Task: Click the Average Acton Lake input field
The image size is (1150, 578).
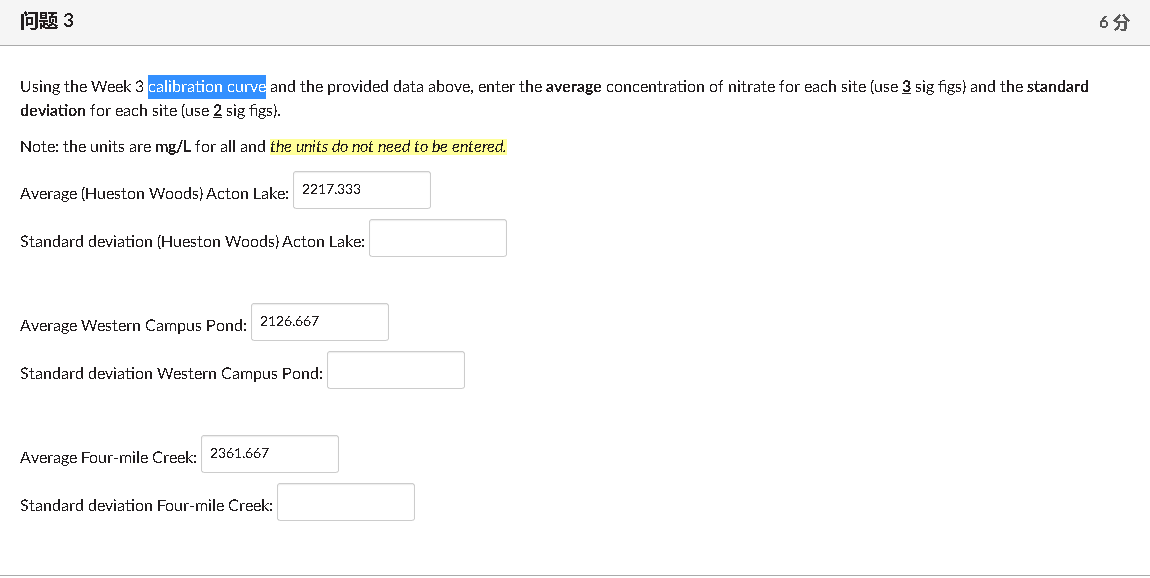Action: (362, 190)
